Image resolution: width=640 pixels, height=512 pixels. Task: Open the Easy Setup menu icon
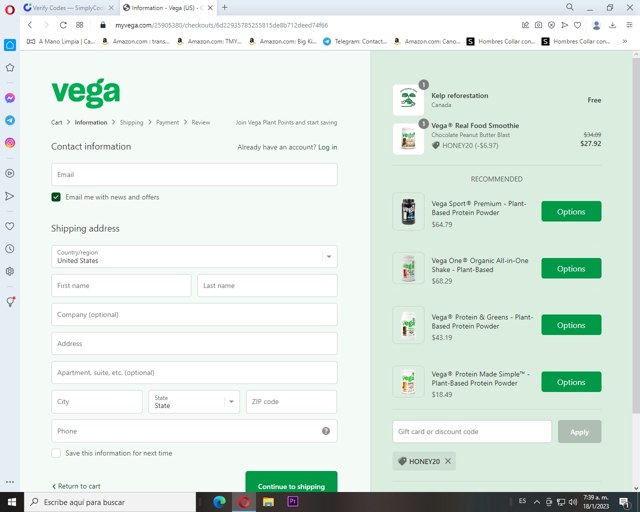pyautogui.click(x=629, y=25)
